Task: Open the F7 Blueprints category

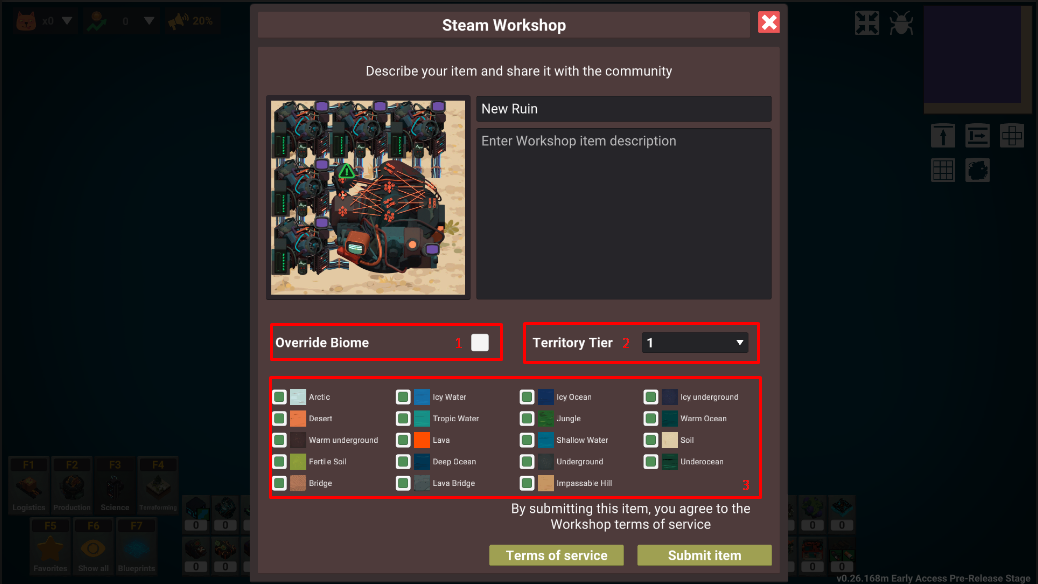Action: pyautogui.click(x=136, y=547)
